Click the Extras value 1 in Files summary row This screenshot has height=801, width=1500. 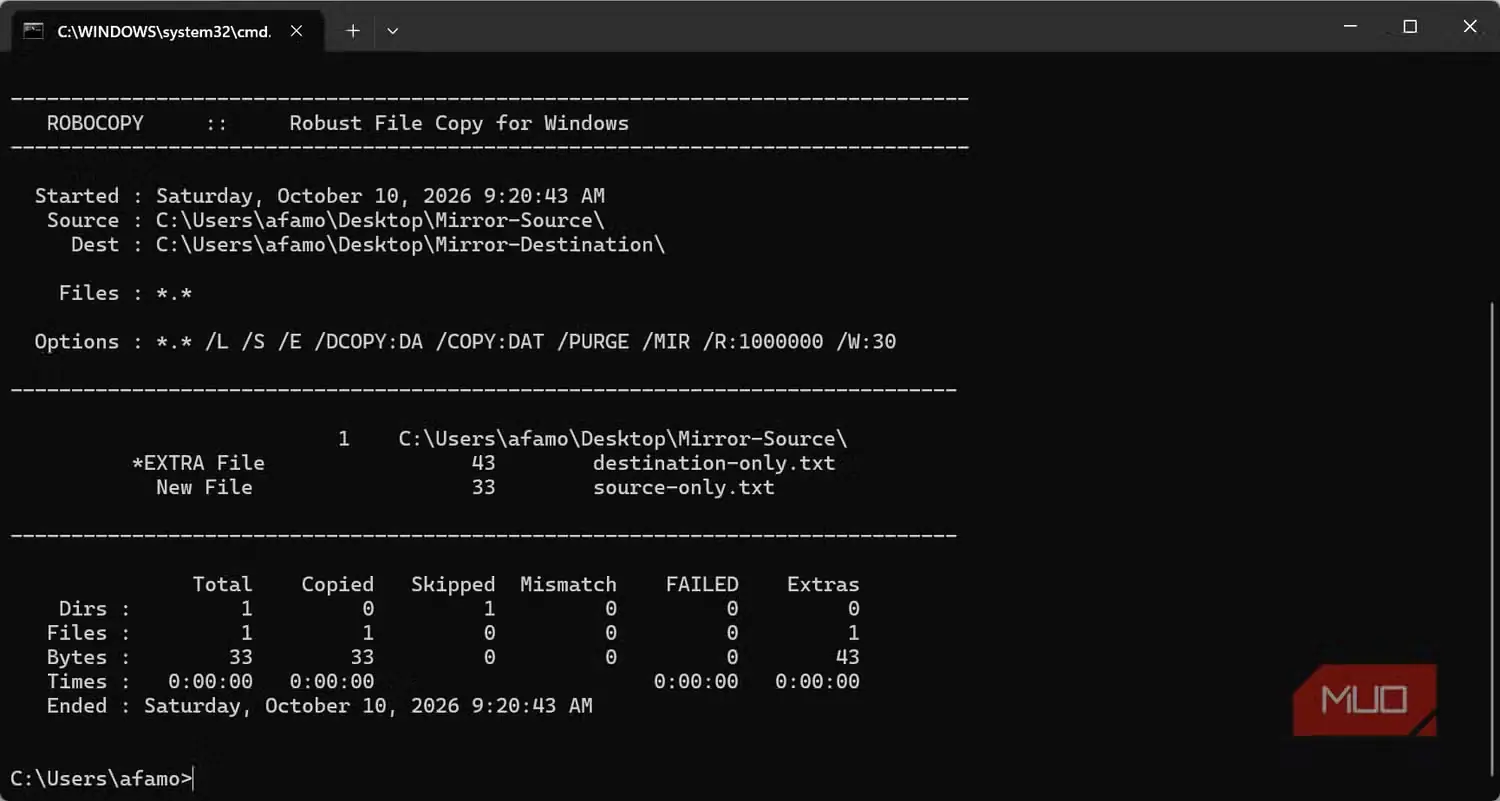point(853,633)
